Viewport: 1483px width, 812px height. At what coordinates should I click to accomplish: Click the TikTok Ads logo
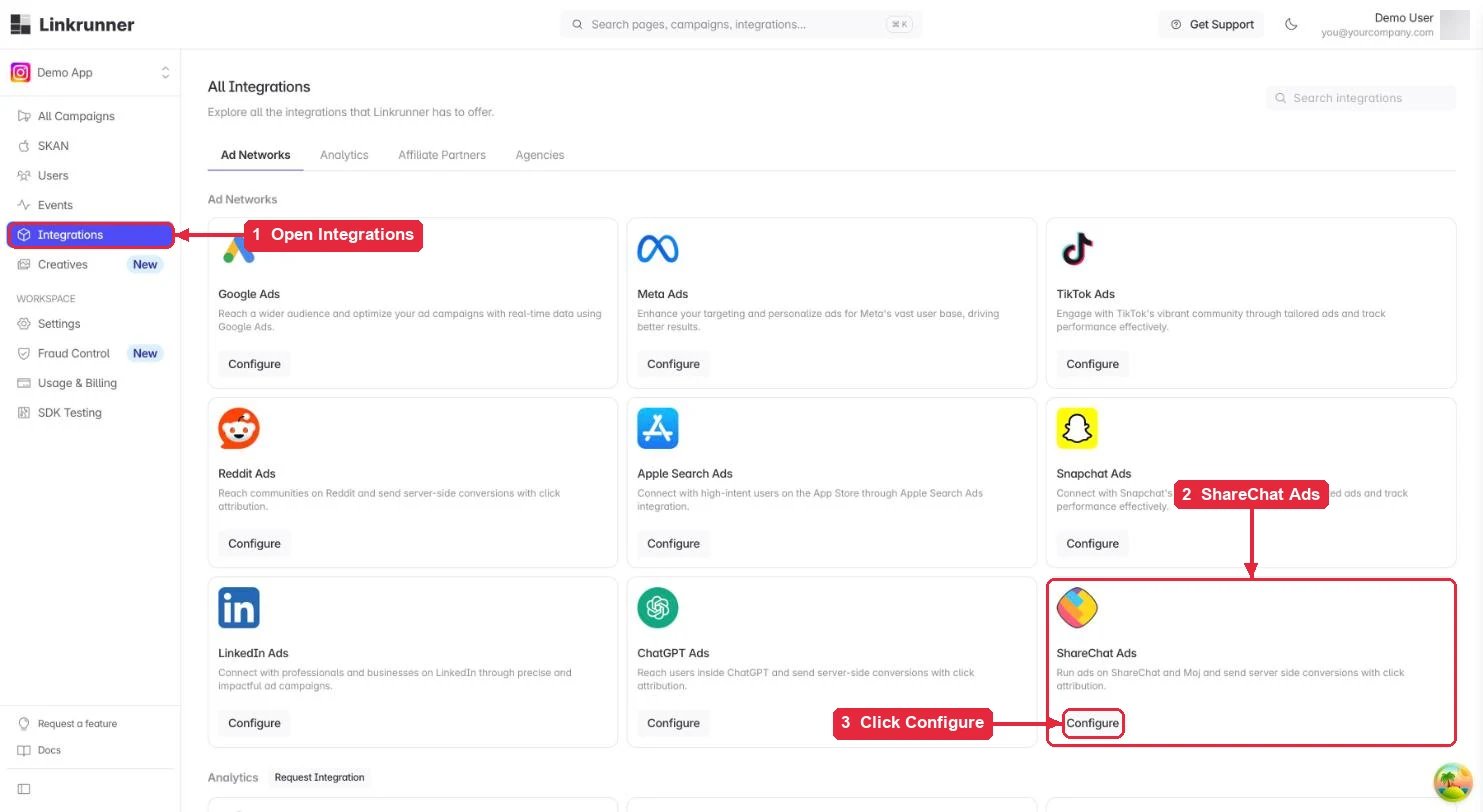1077,249
